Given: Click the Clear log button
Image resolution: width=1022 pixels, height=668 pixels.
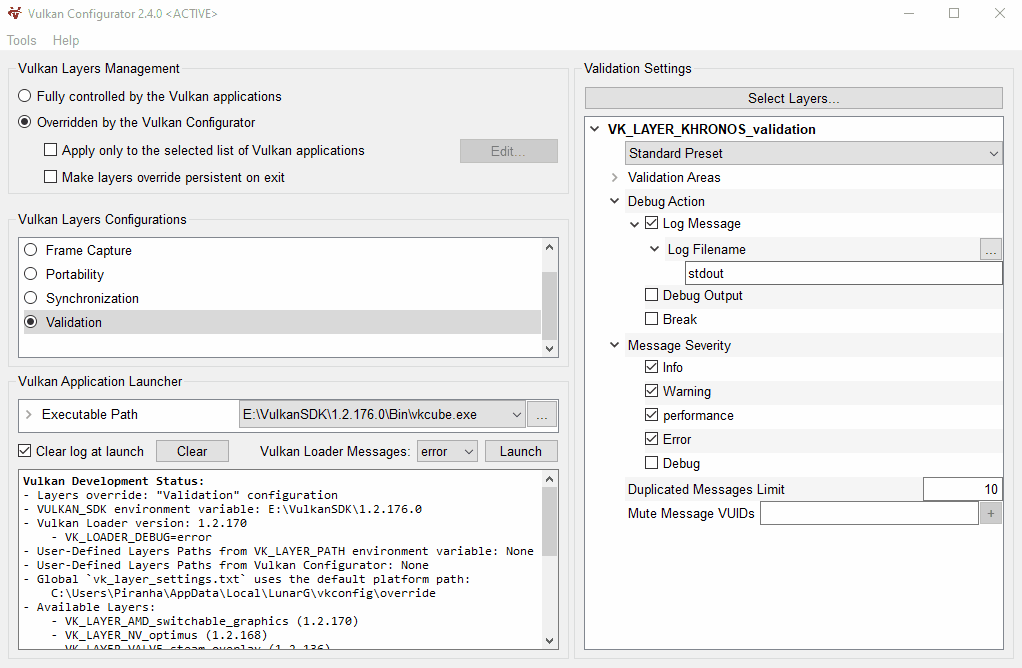Looking at the screenshot, I should point(192,451).
